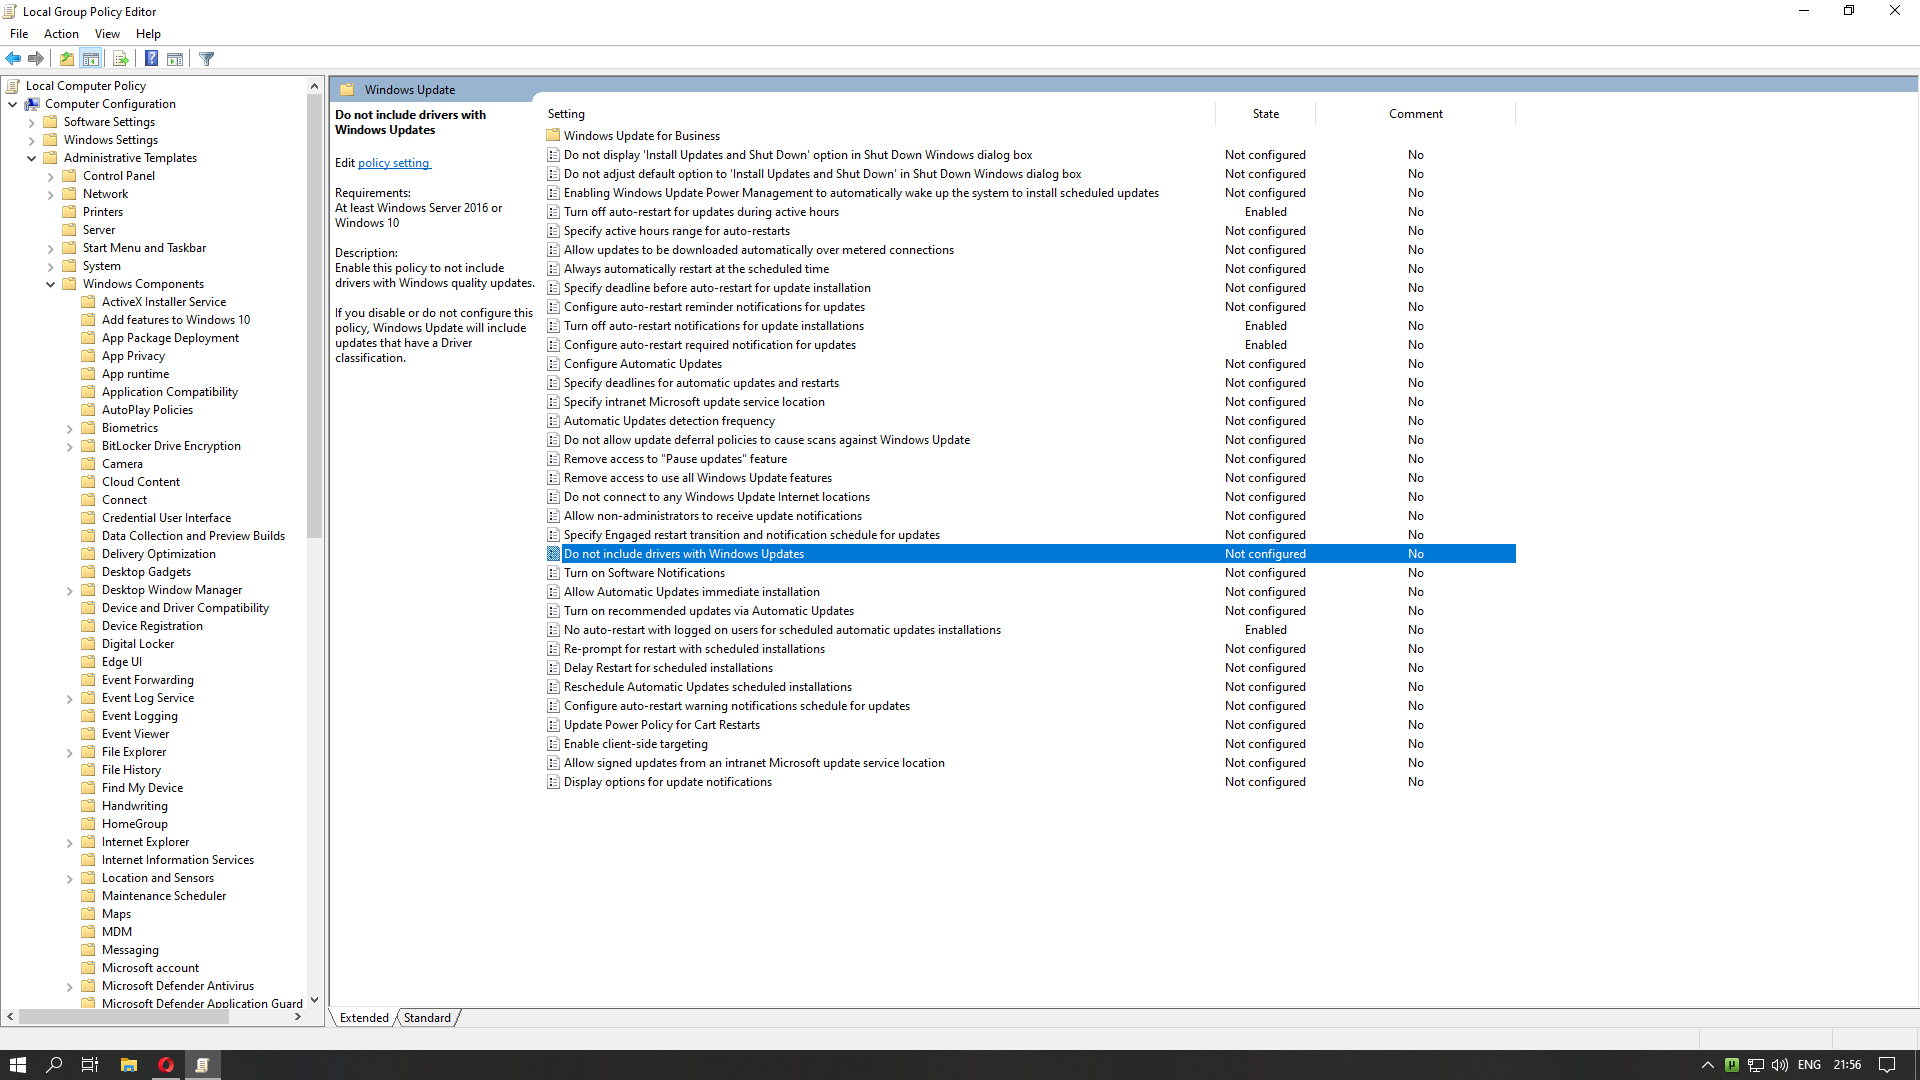
Task: Select Configure Automatic Updates policy
Action: coord(642,364)
